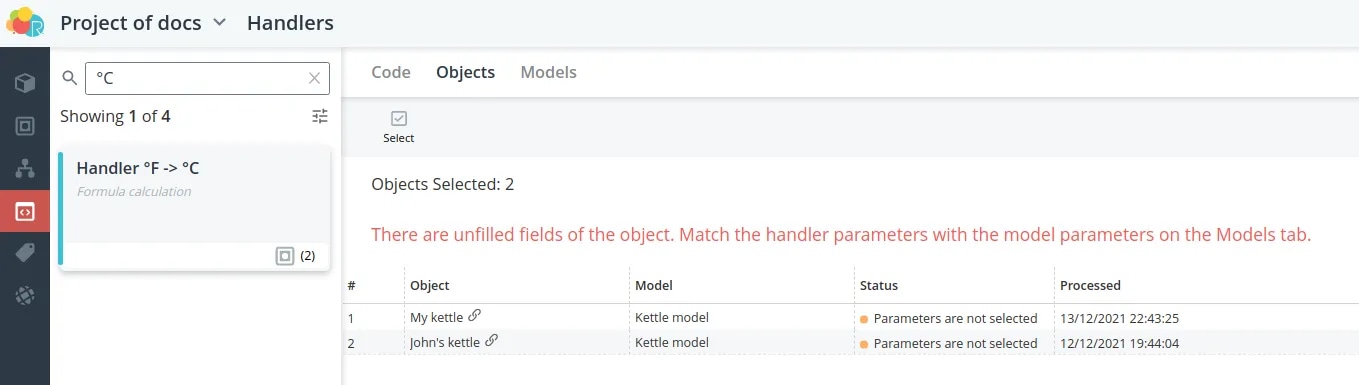Open link icon next to My kettle
This screenshot has width=1359, height=385.
click(x=475, y=316)
